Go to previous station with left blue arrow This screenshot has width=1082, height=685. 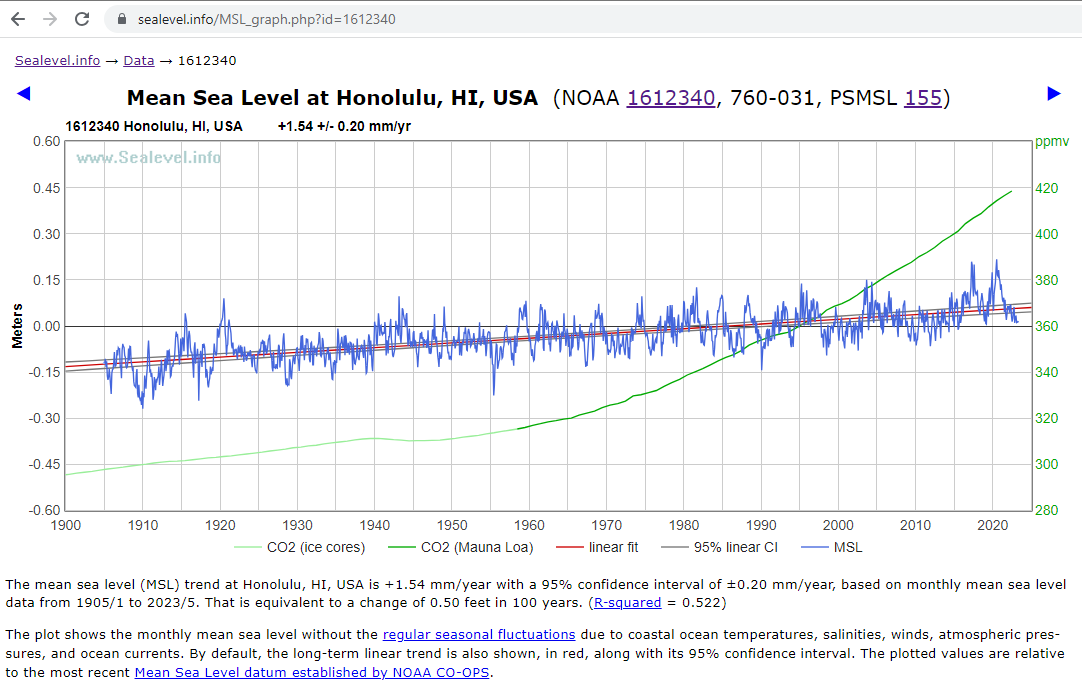tap(24, 93)
